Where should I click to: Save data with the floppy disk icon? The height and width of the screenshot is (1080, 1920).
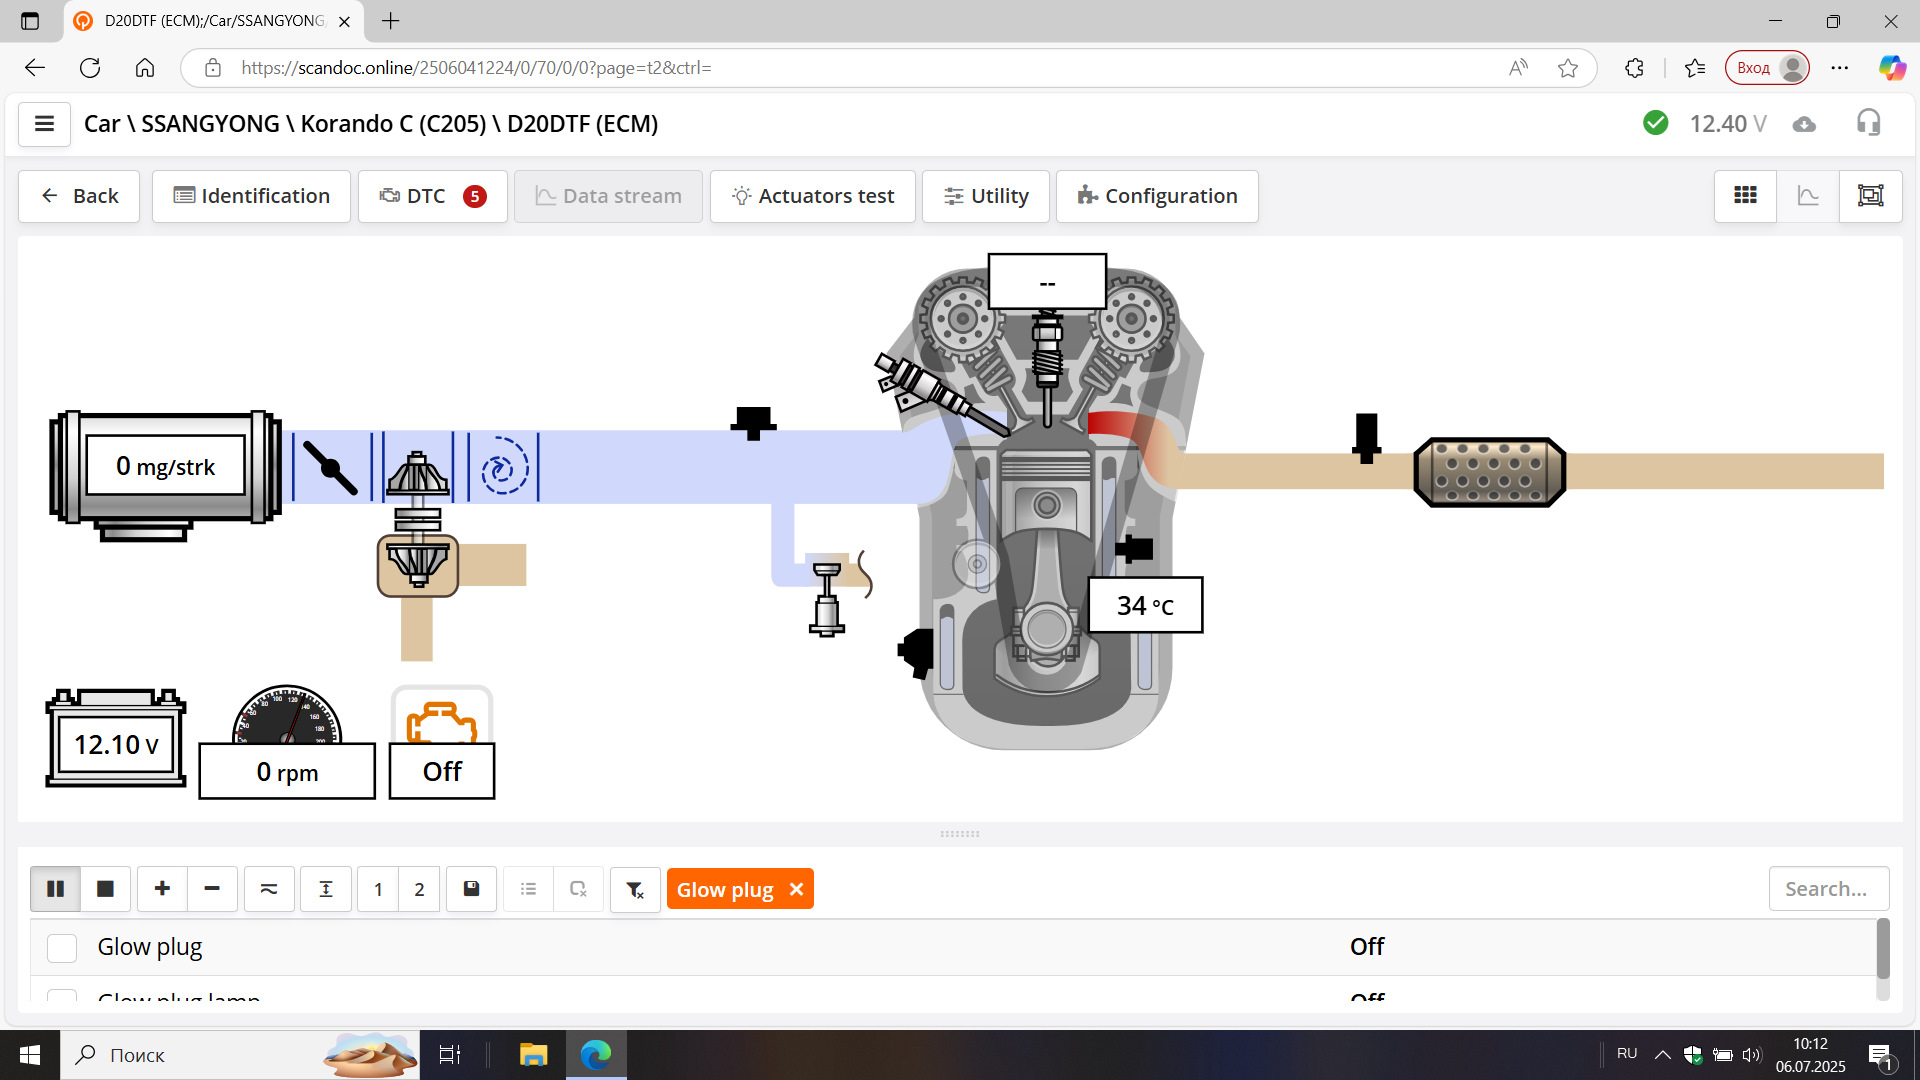471,889
